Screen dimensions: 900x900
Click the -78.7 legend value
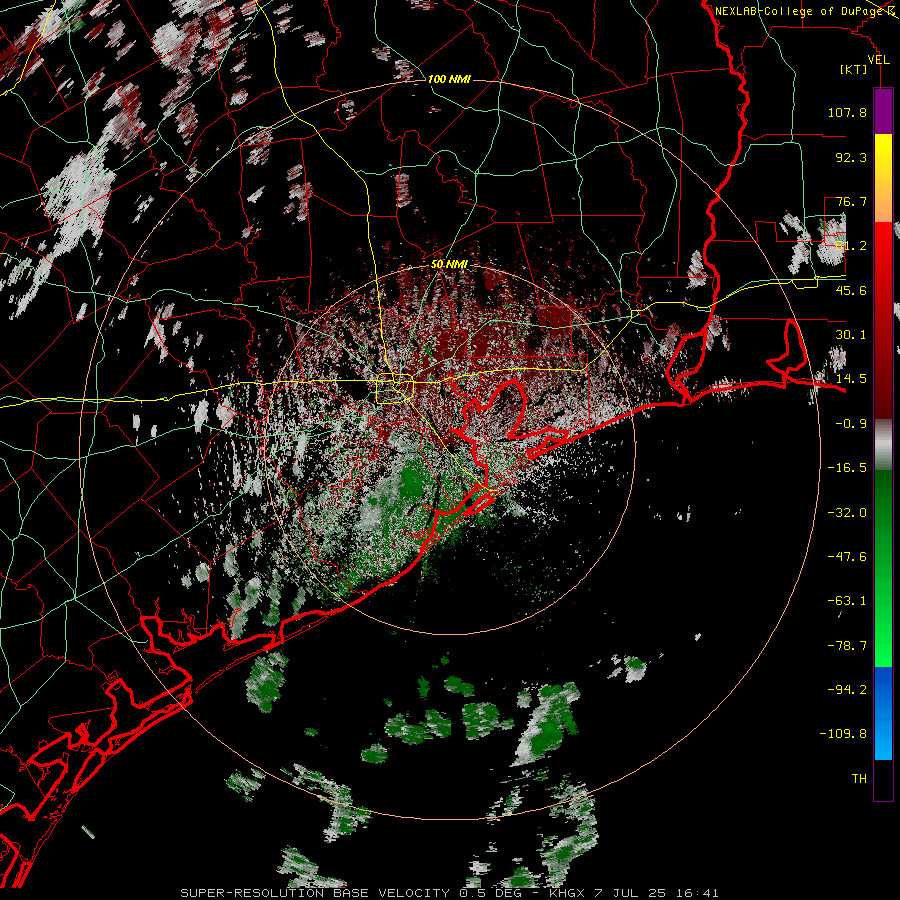[847, 646]
